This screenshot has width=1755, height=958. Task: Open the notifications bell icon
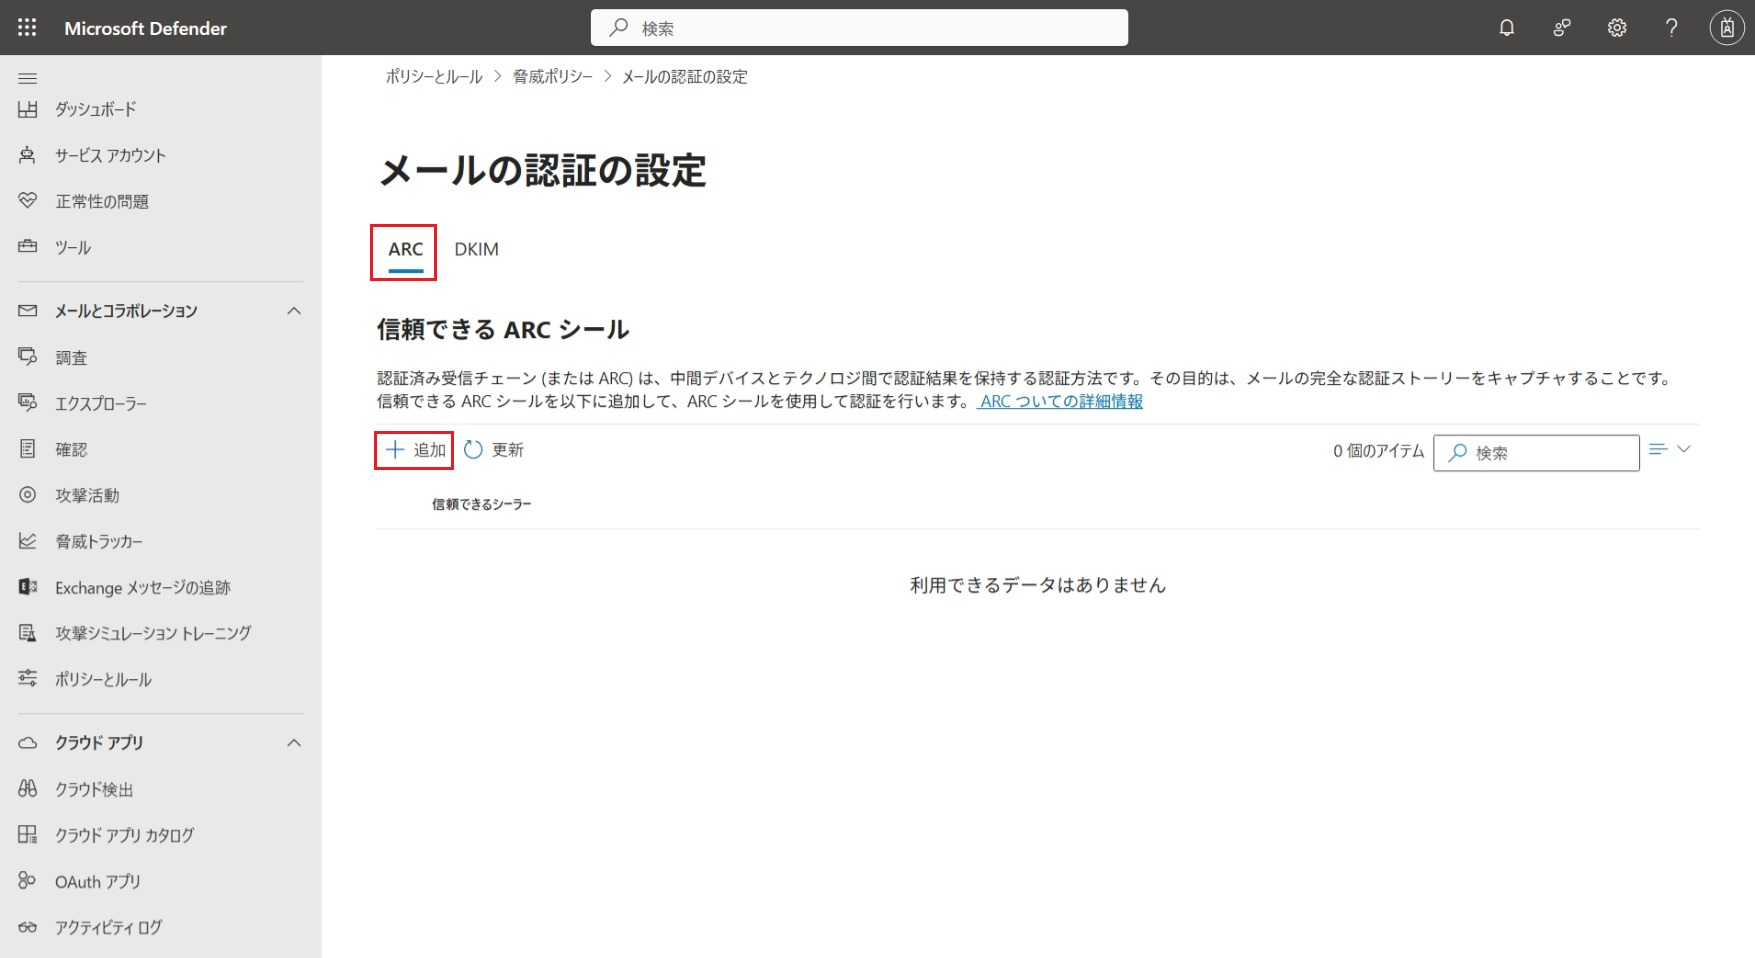pos(1506,28)
